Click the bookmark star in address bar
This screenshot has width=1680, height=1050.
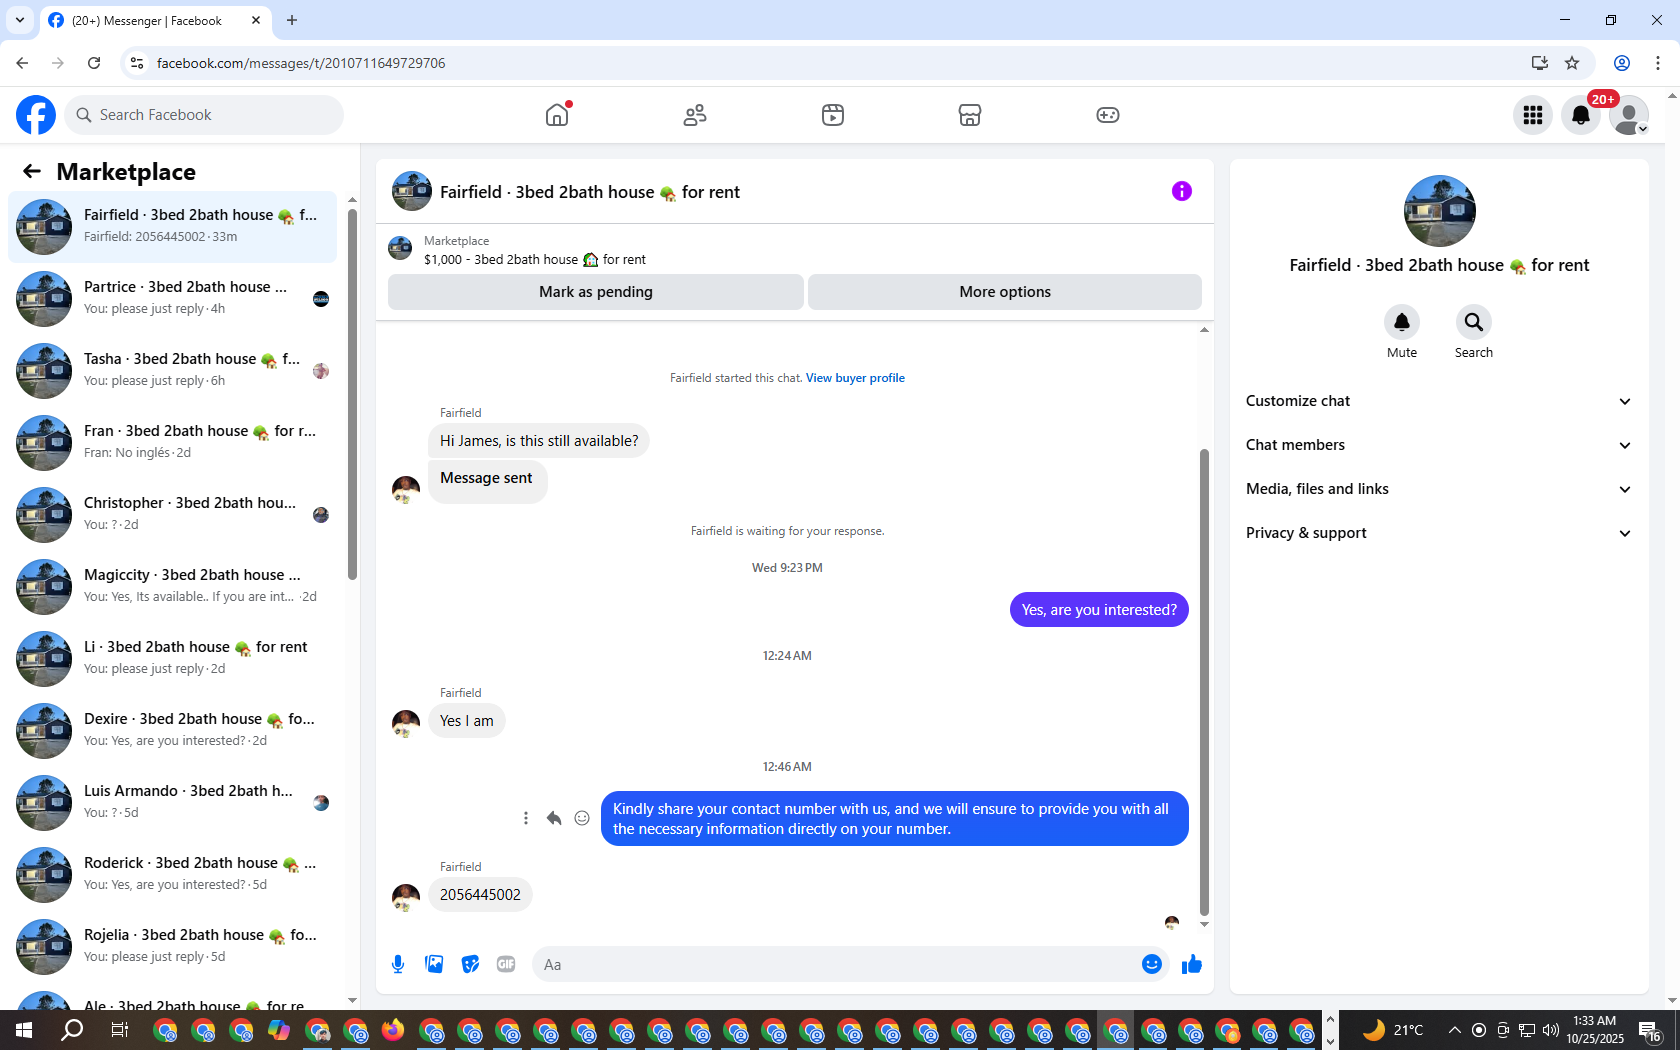pos(1572,63)
